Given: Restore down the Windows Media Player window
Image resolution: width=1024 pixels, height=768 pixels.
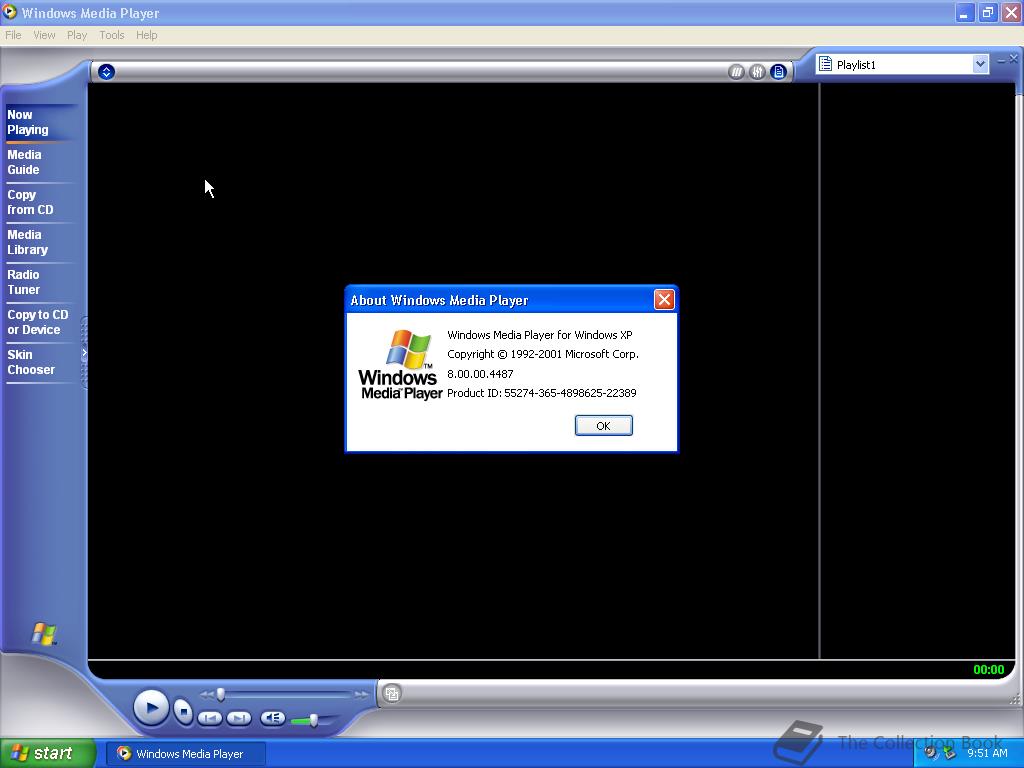Looking at the screenshot, I should pos(988,12).
